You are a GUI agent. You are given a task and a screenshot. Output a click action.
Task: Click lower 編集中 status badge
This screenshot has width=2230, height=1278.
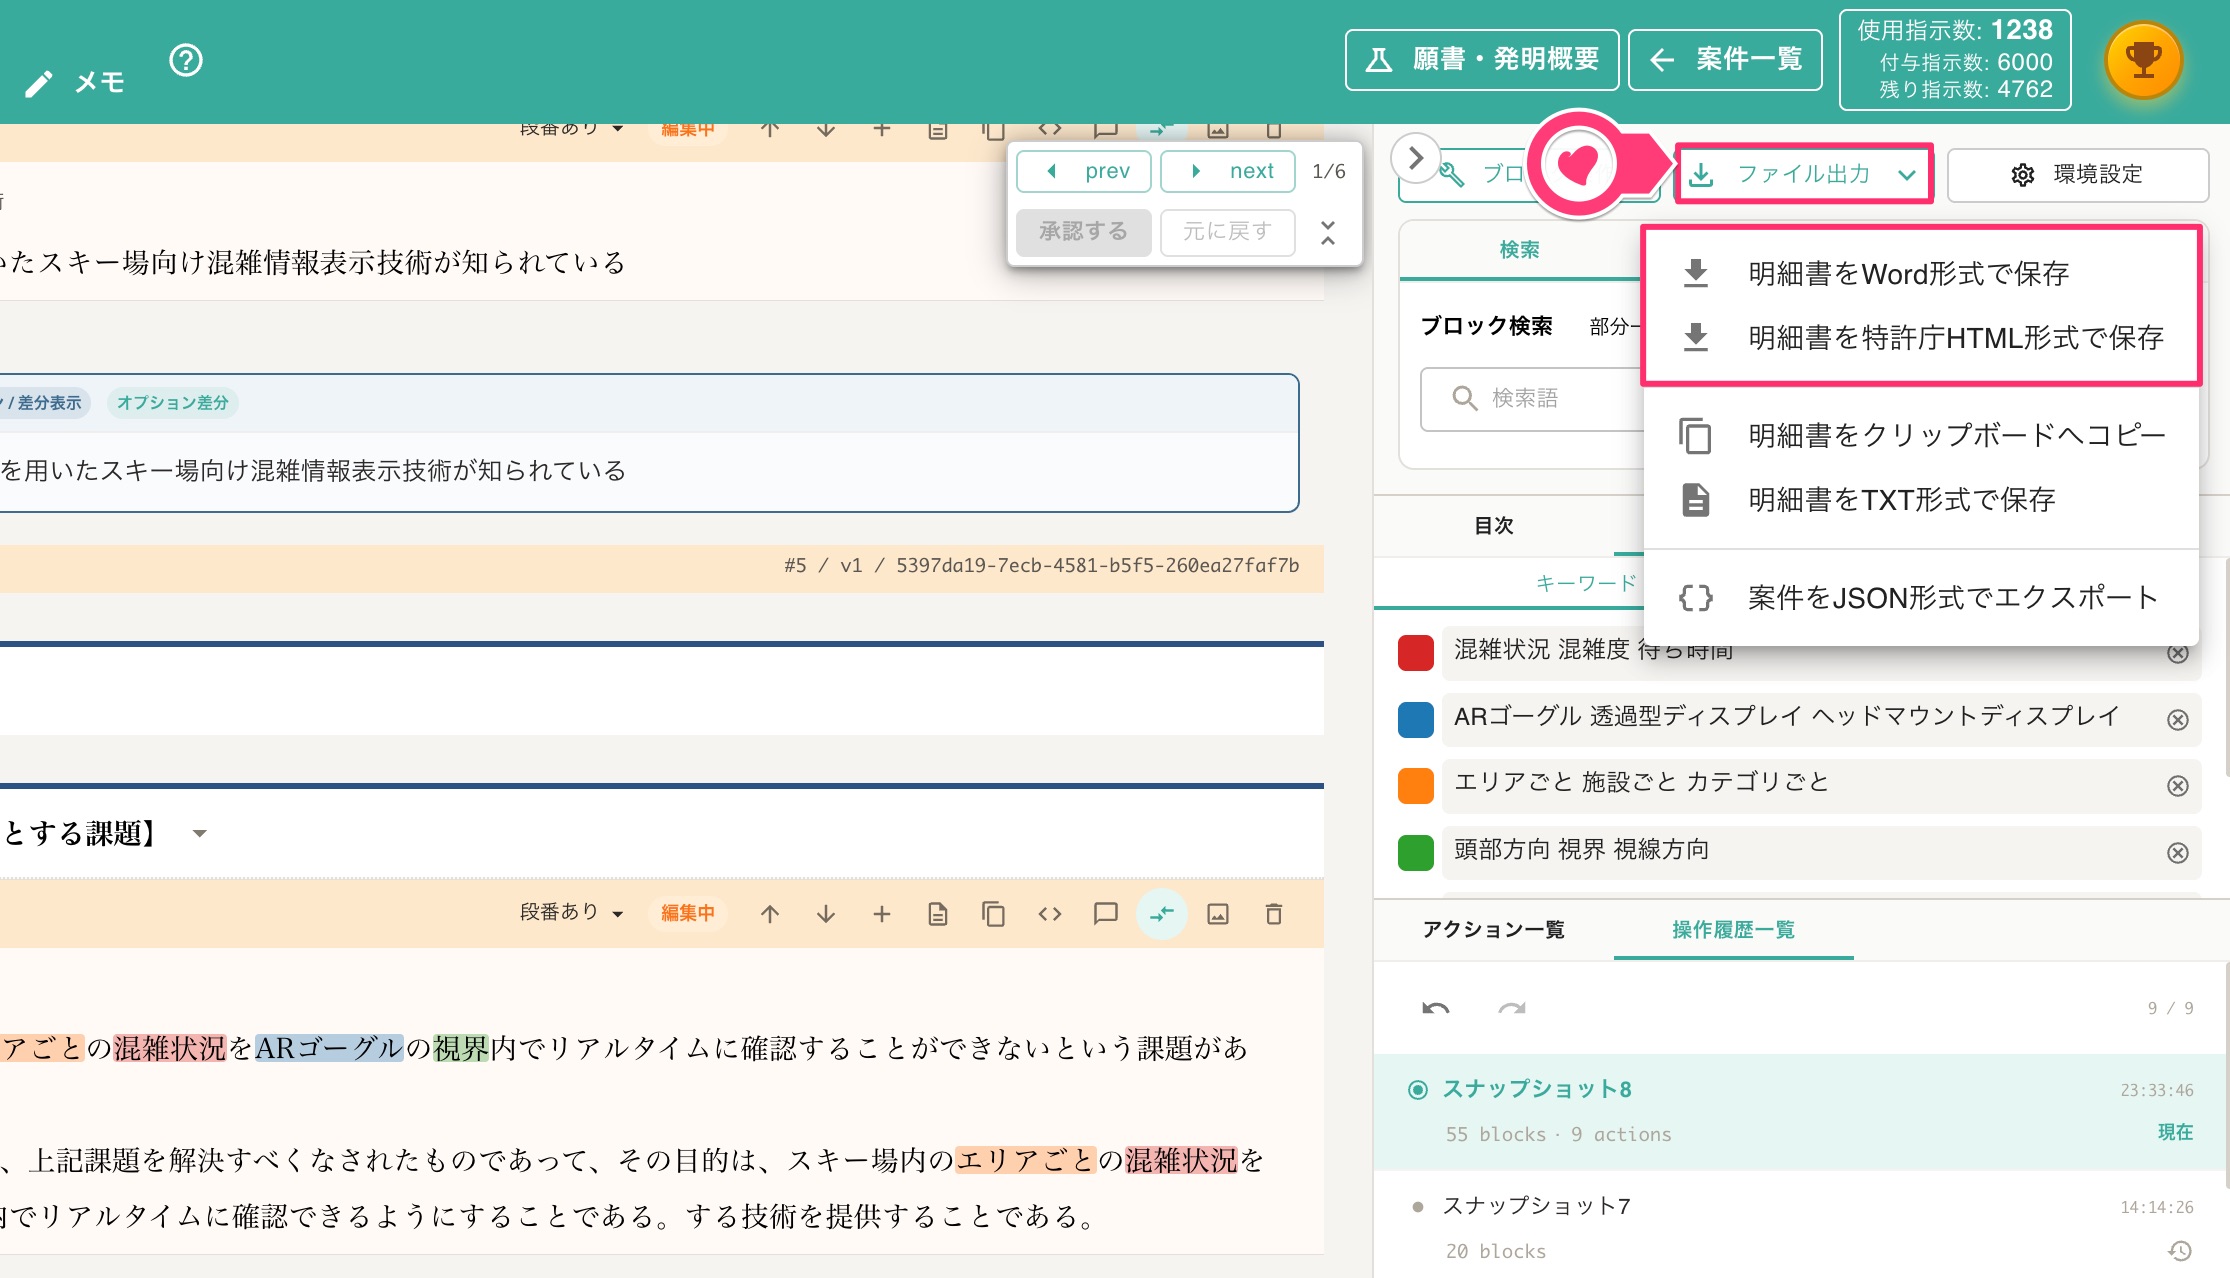click(x=688, y=913)
